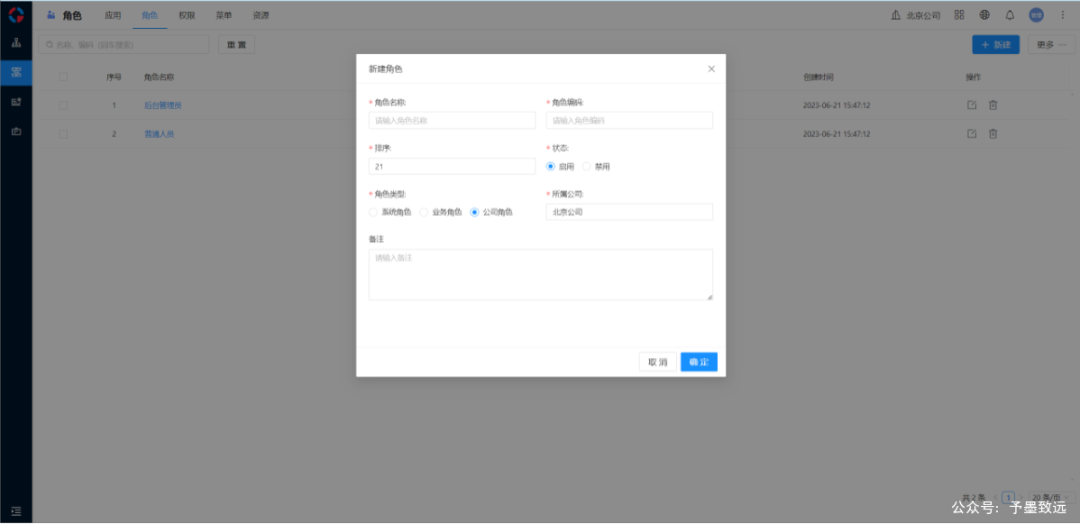Choose 公司角色 role type
The width and height of the screenshot is (1080, 524).
click(x=474, y=212)
